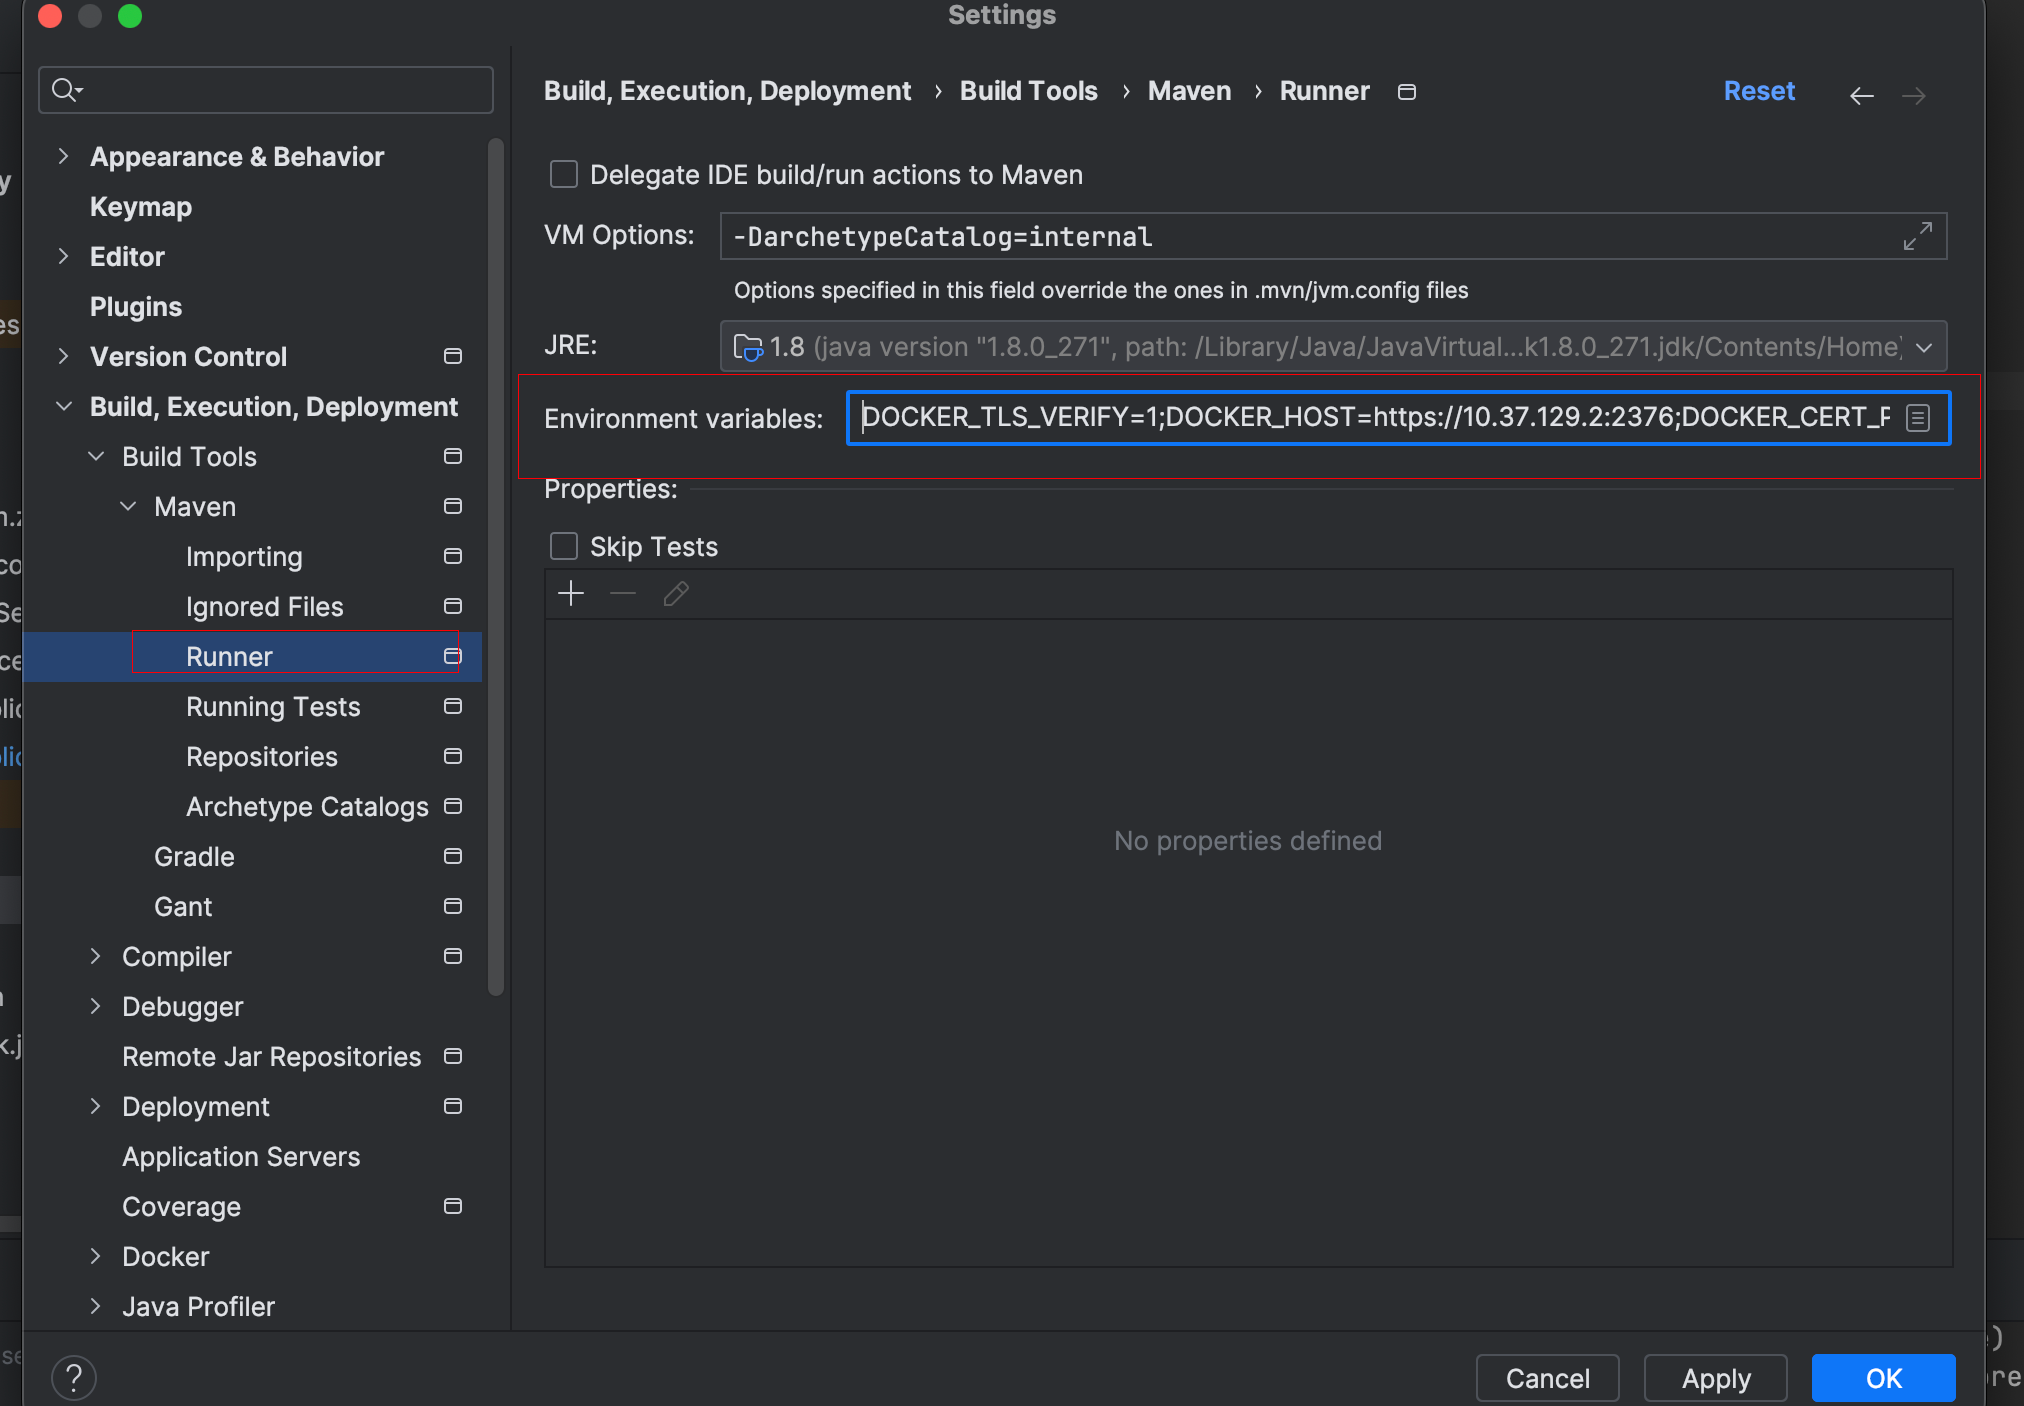Click project-level icon next to Runner breadcrumb
This screenshot has width=2024, height=1406.
click(1407, 92)
